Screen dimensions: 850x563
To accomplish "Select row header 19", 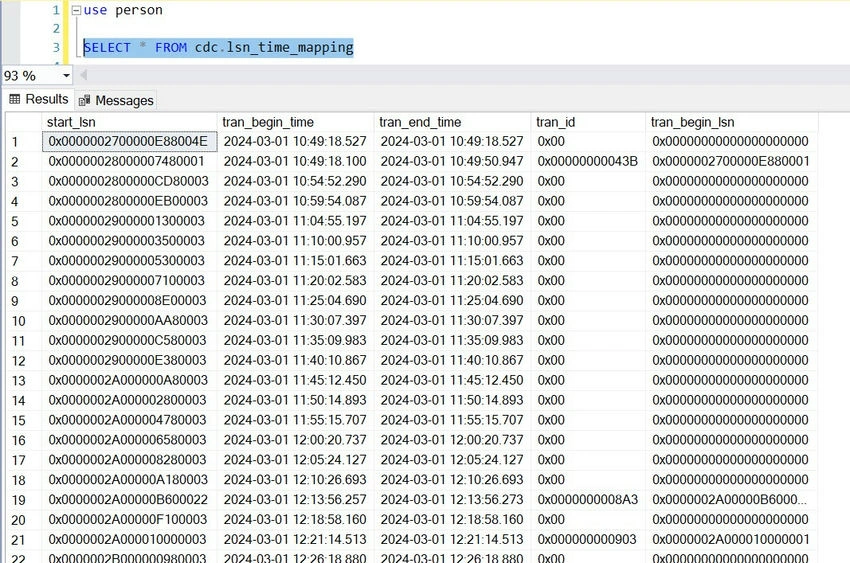I will 24,500.
